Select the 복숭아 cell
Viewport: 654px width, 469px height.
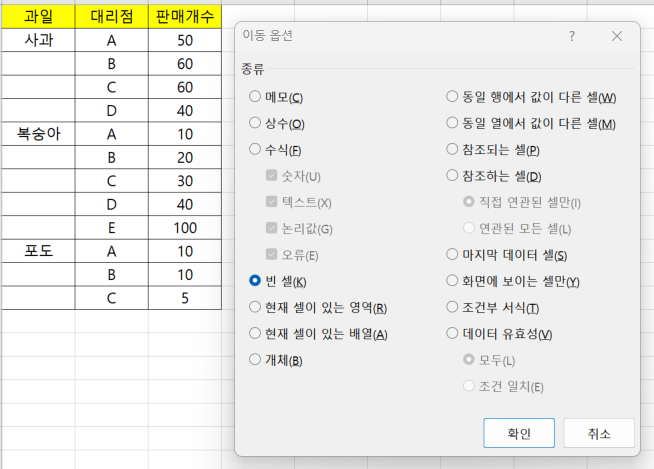(x=38, y=134)
